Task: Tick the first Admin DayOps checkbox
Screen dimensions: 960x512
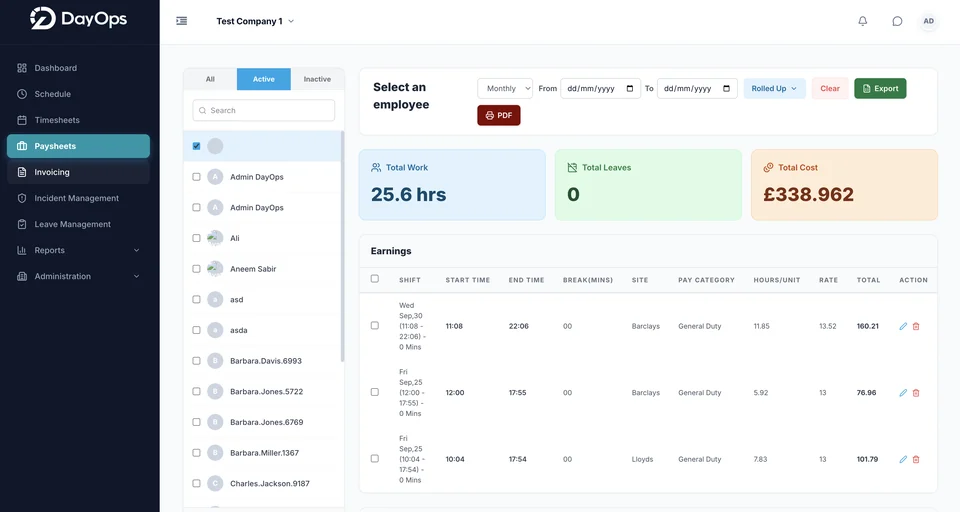Action: [196, 177]
